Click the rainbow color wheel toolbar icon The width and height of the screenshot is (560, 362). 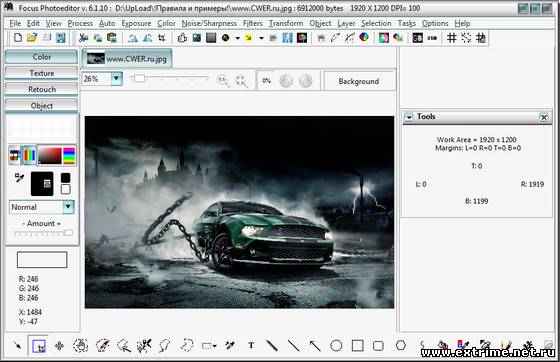[364, 37]
